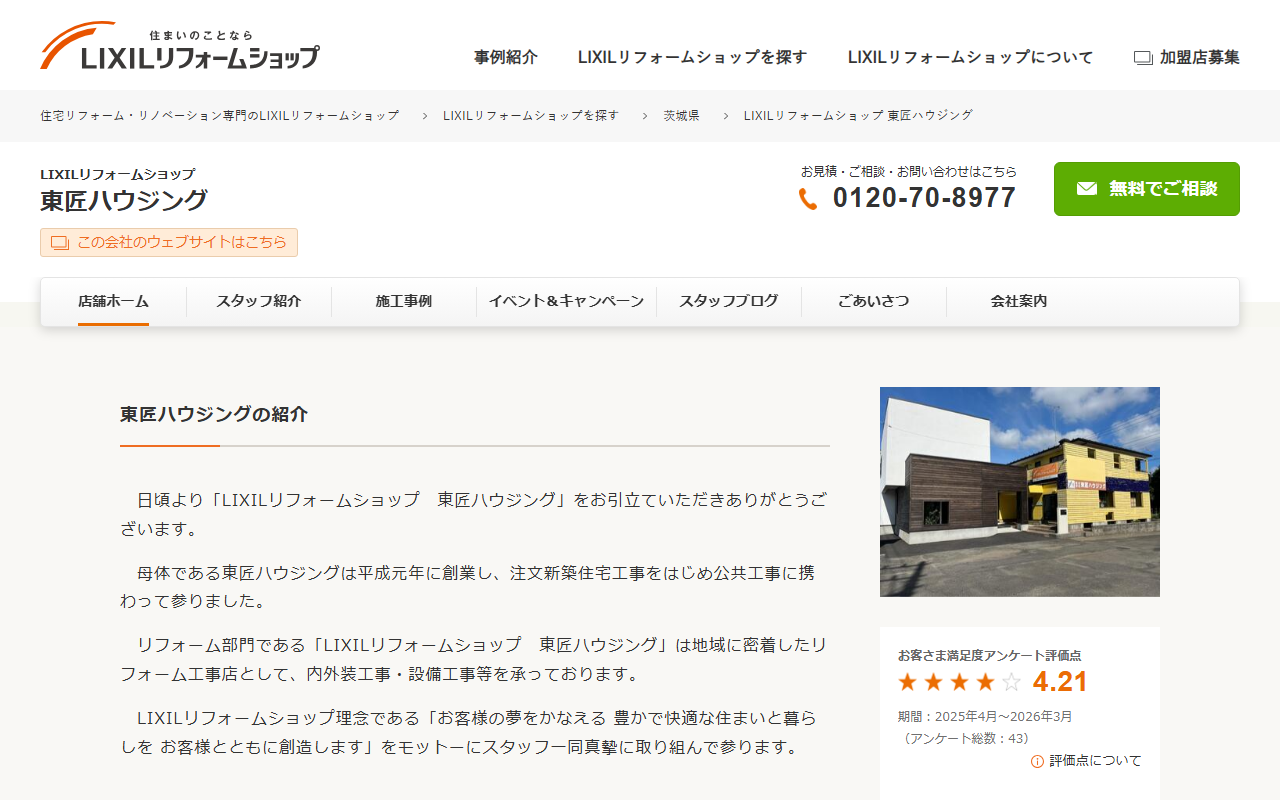
Task: Select the イベント＆キャンペーン tab
Action: [566, 301]
